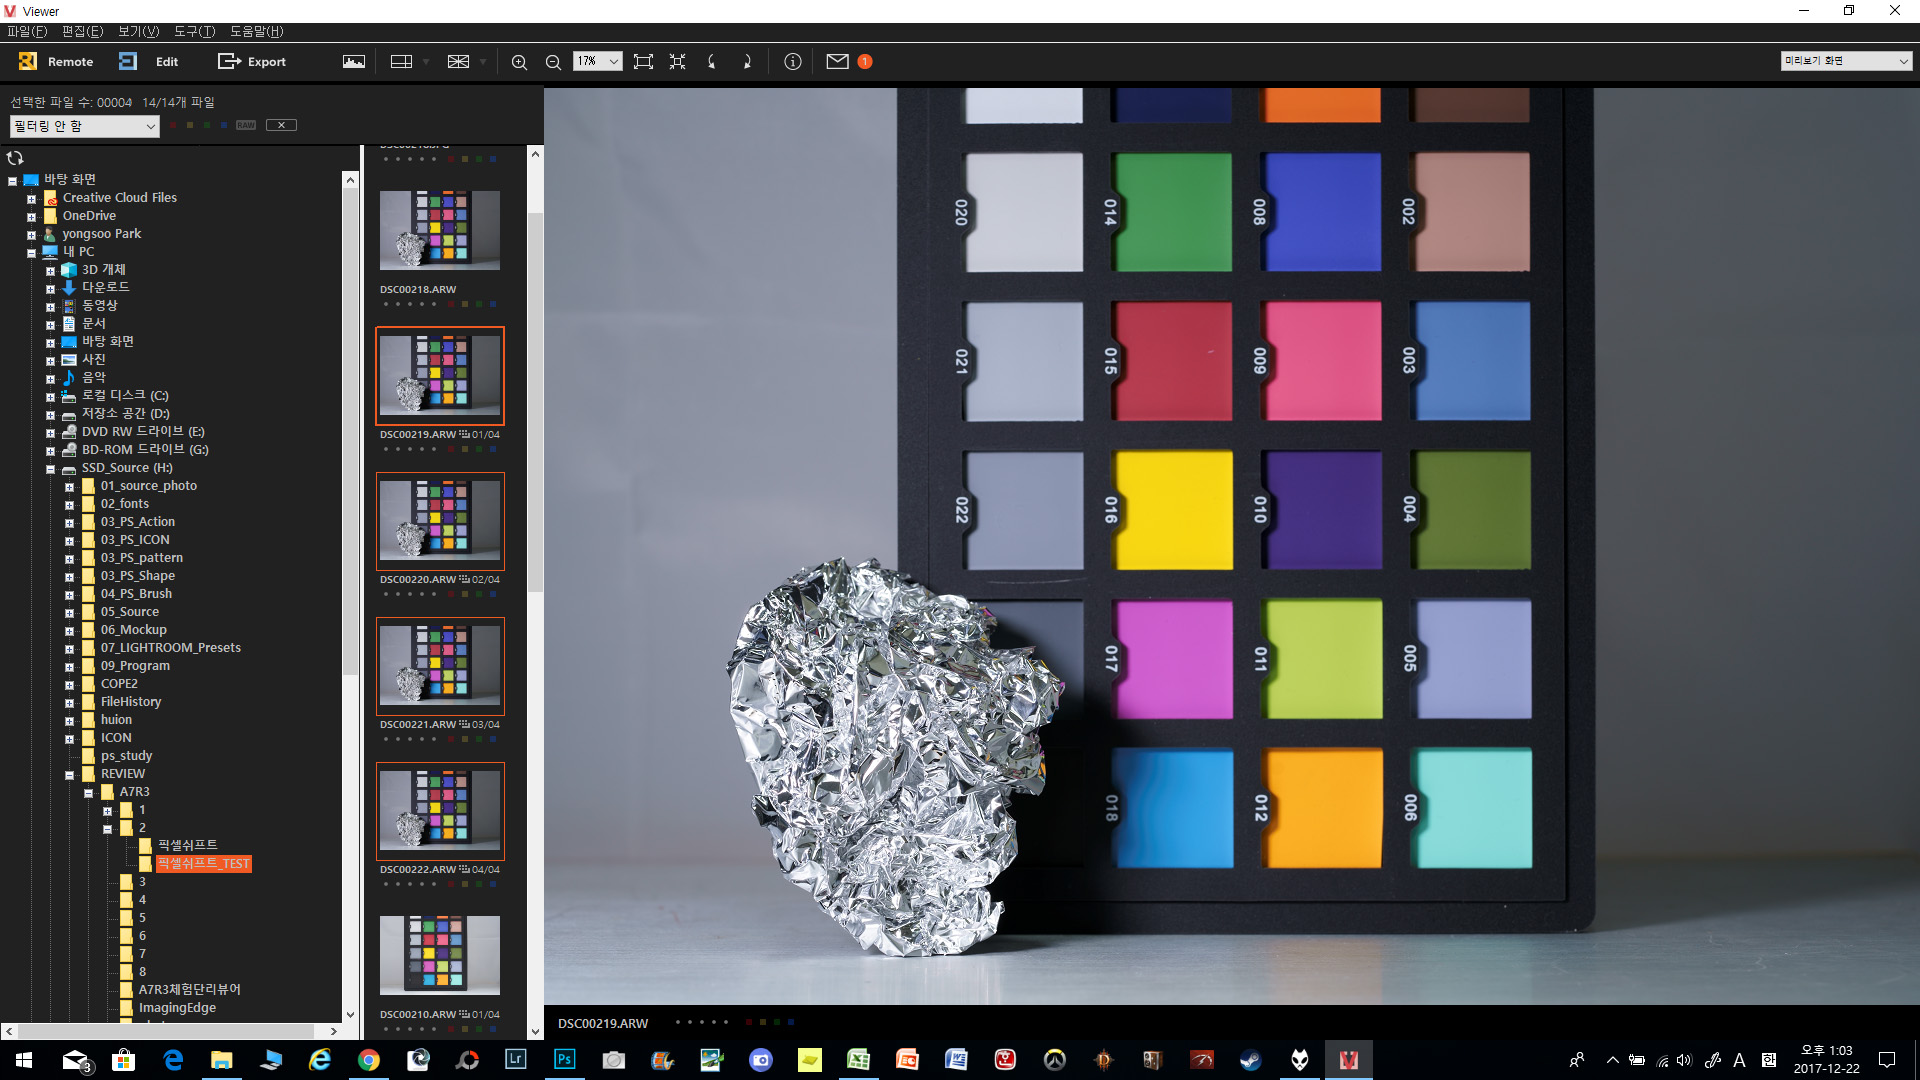Show the histogram display
Screen dimensions: 1920x1080
click(x=354, y=61)
